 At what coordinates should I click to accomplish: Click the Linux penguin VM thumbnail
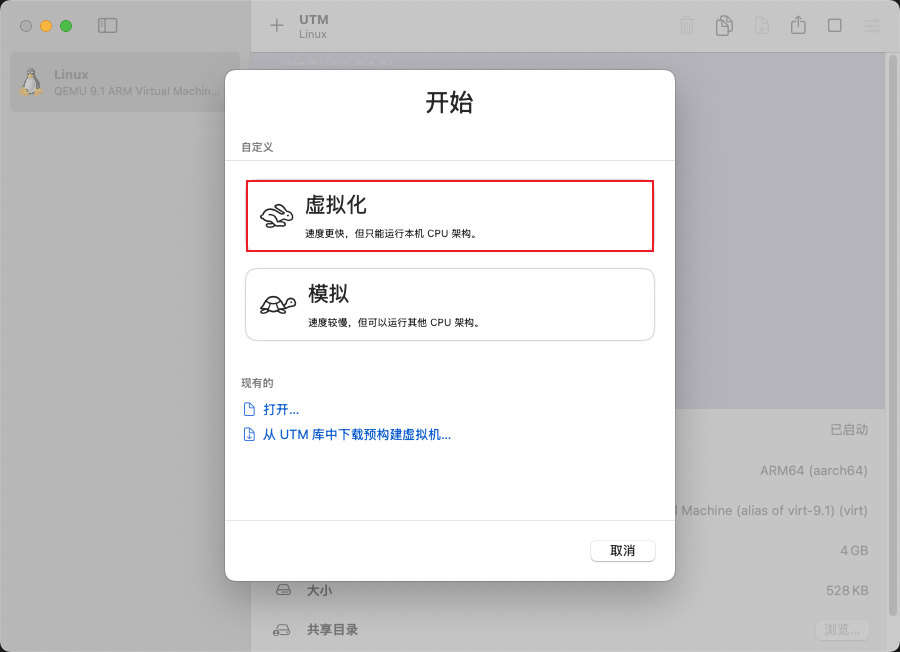[x=31, y=81]
